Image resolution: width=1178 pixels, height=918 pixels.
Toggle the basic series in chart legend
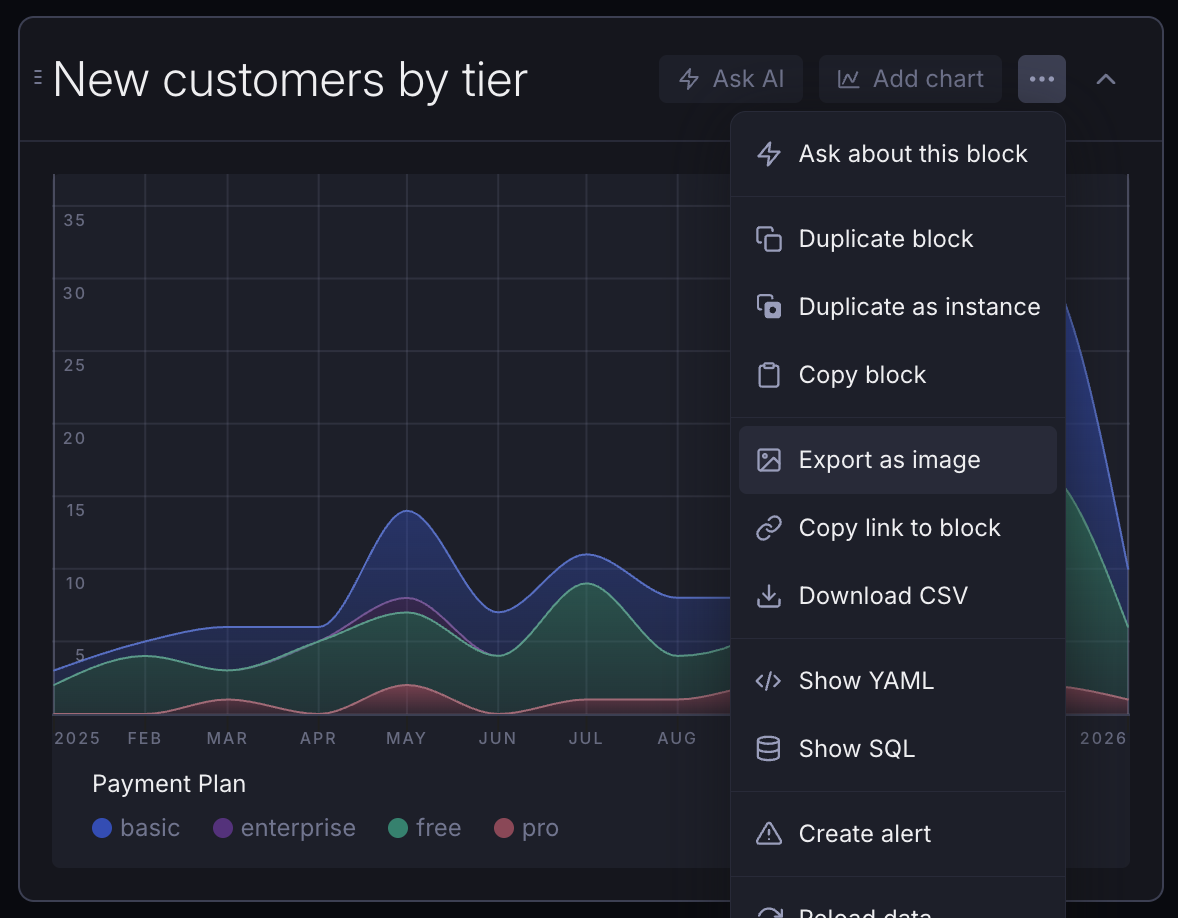136,828
